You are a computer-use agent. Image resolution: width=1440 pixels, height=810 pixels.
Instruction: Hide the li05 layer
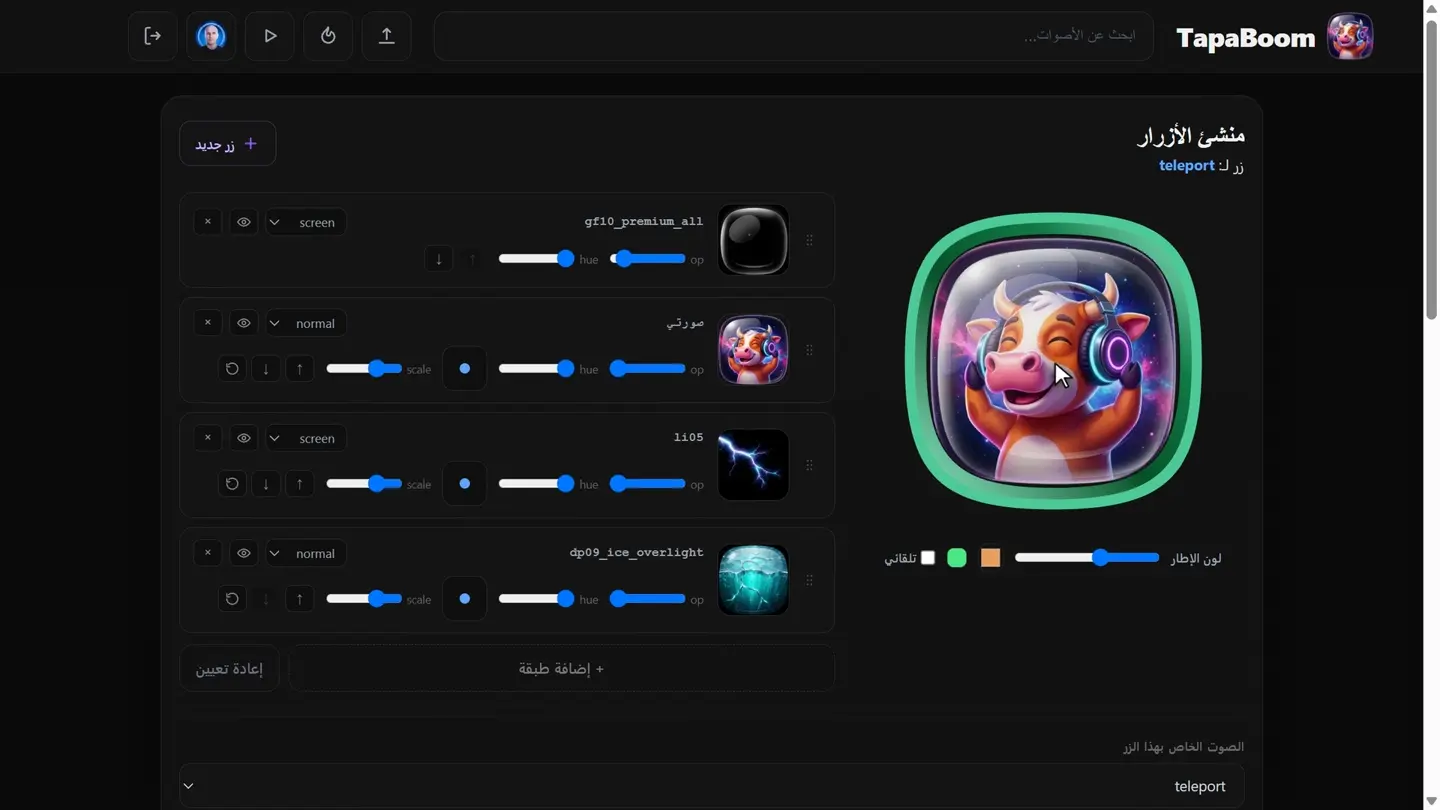coord(243,438)
